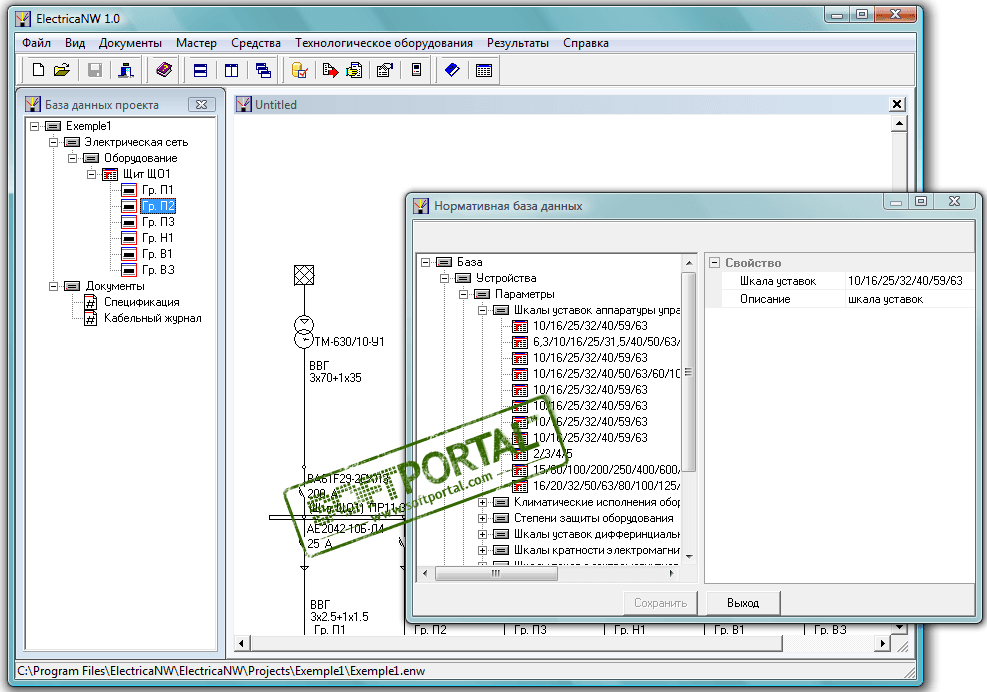This screenshot has width=987, height=692.
Task: Click the Нормативная база данных title icon
Action: coord(420,206)
